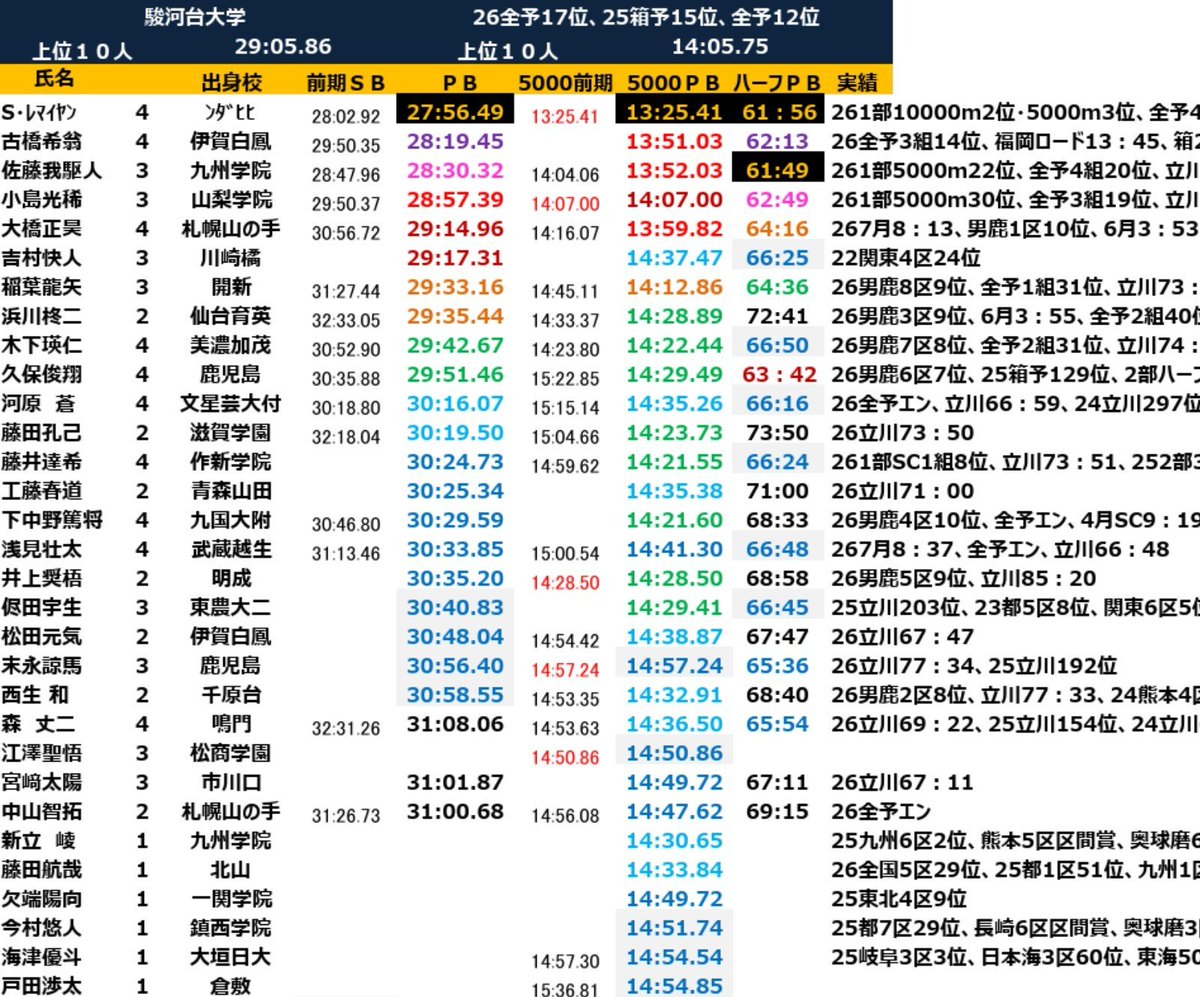
Task: Click the school cell 美濃加茂
Action: pyautogui.click(x=233, y=345)
